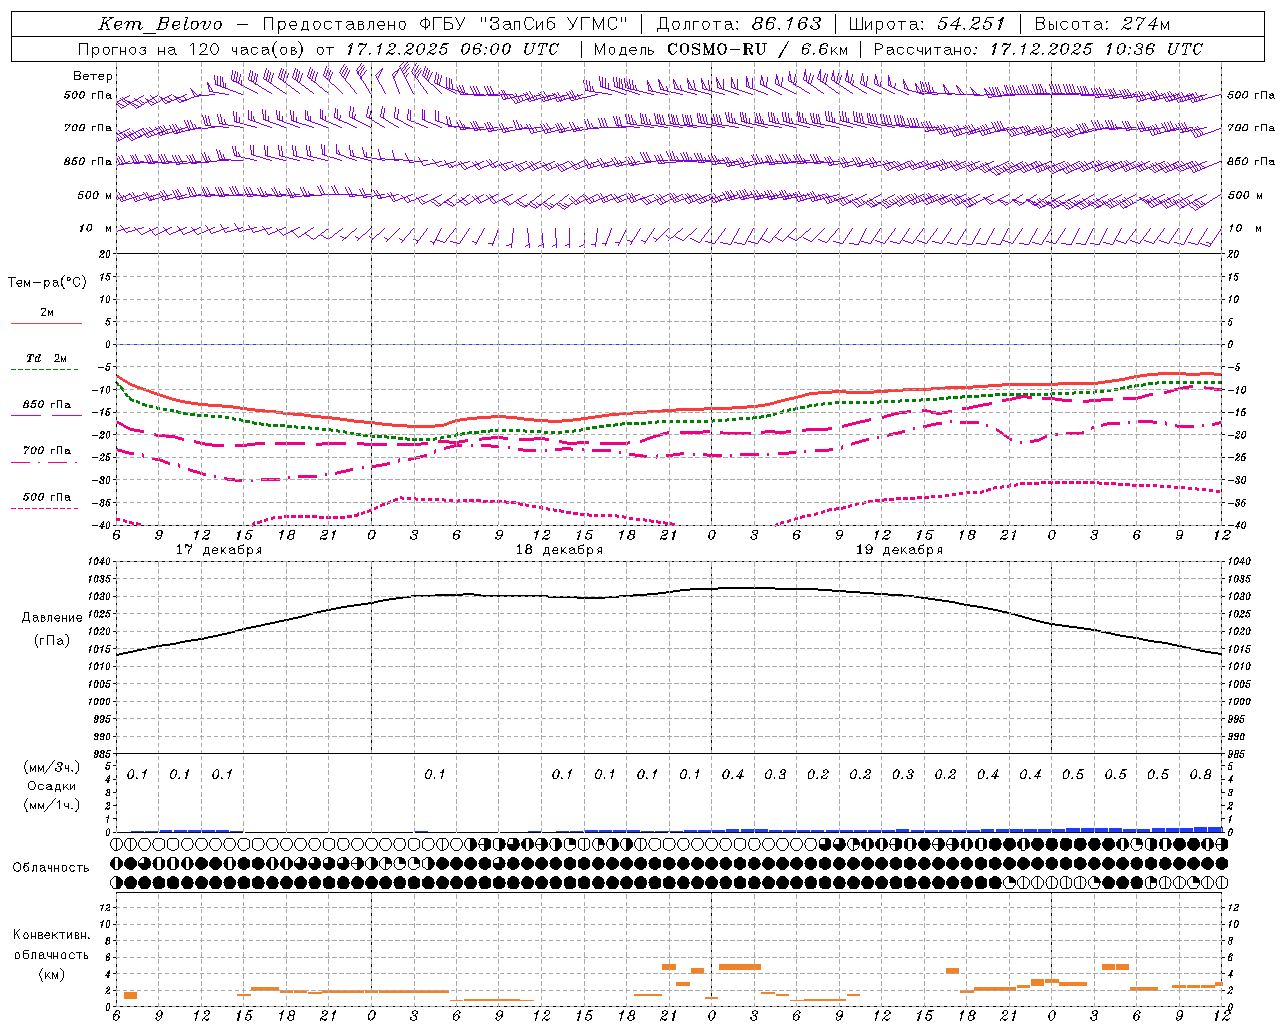Click the "(гПа)" unit under Давление

52,641
